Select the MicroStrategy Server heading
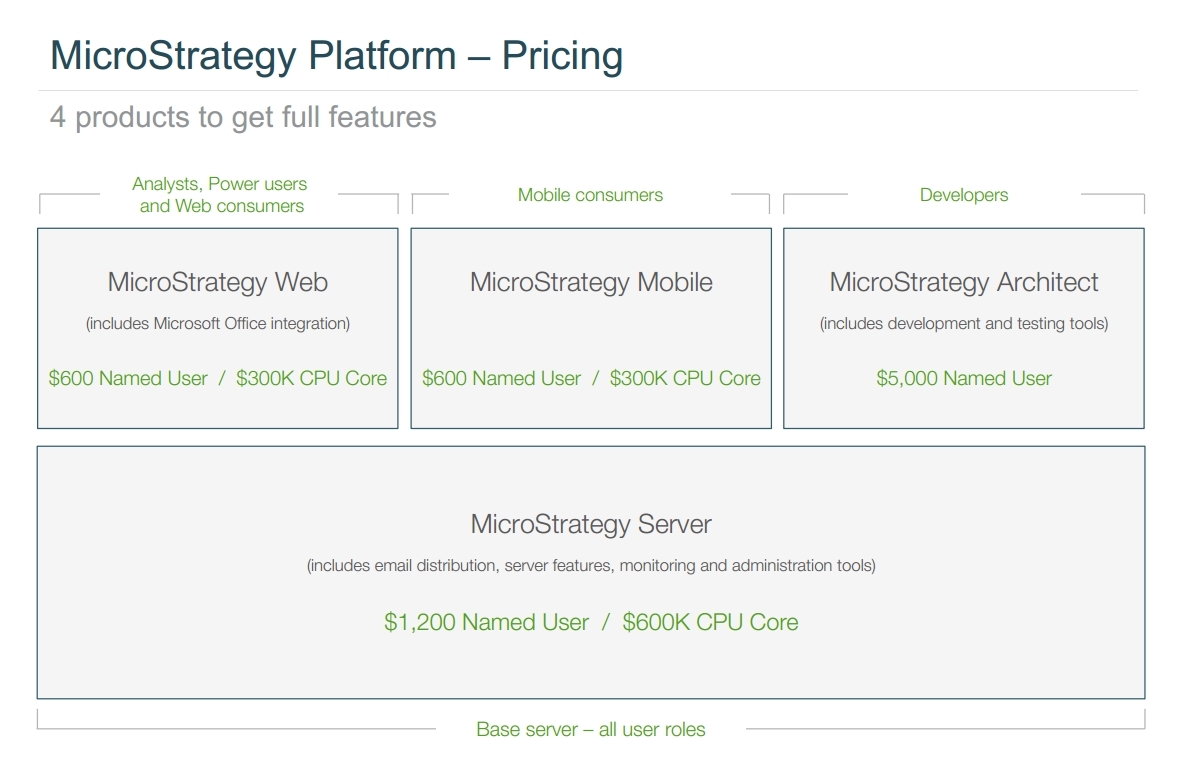 coord(591,524)
